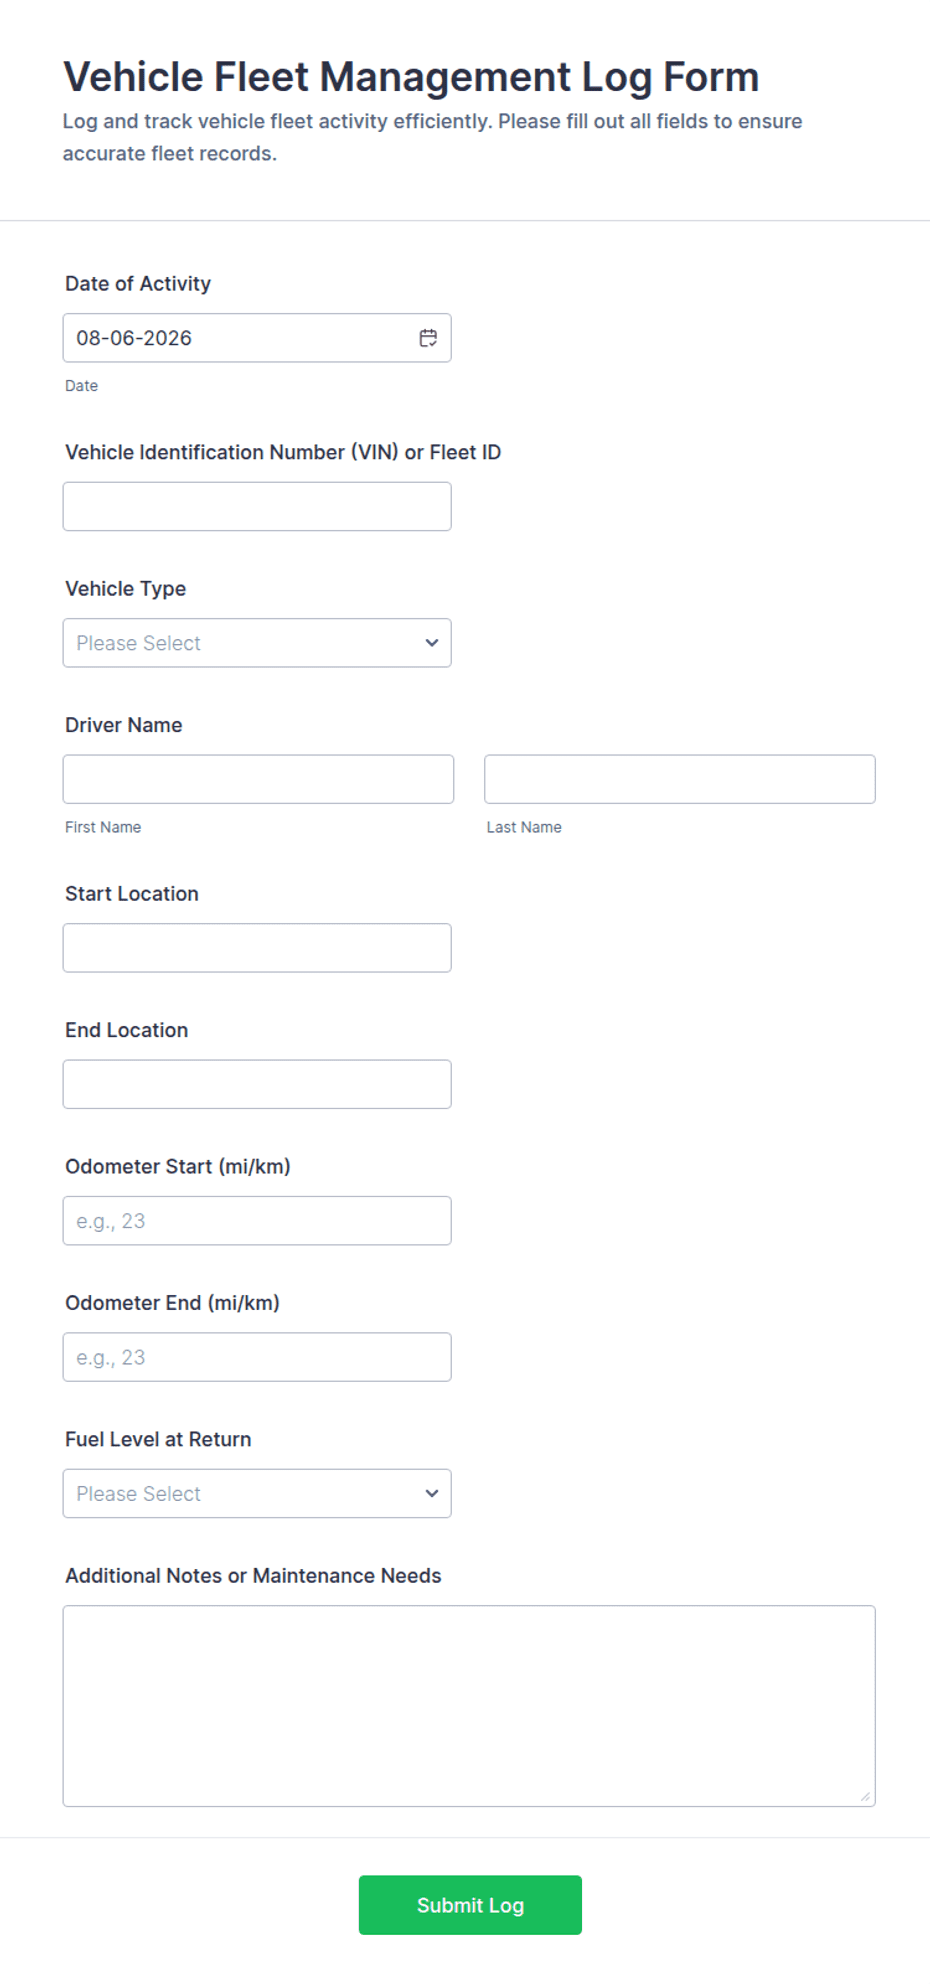930x1984 pixels.
Task: Open the Vehicle Type dropdown
Action: click(x=257, y=643)
